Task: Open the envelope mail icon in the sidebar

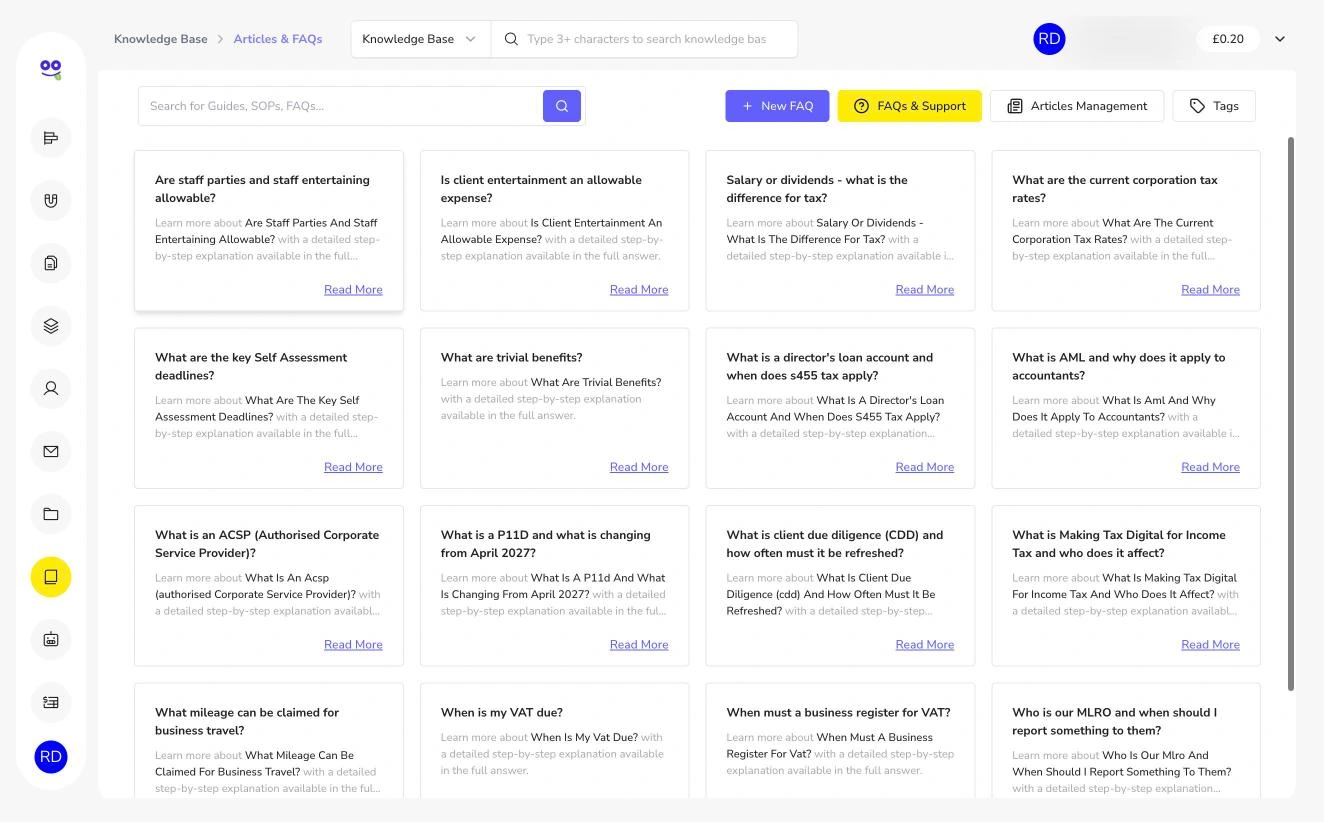Action: [x=51, y=451]
